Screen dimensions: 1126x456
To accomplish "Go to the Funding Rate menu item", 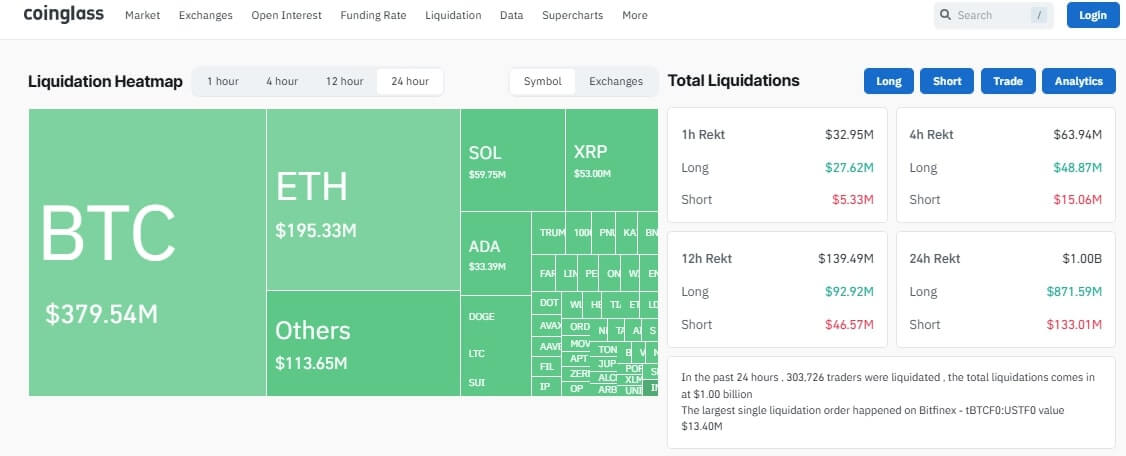I will (373, 15).
